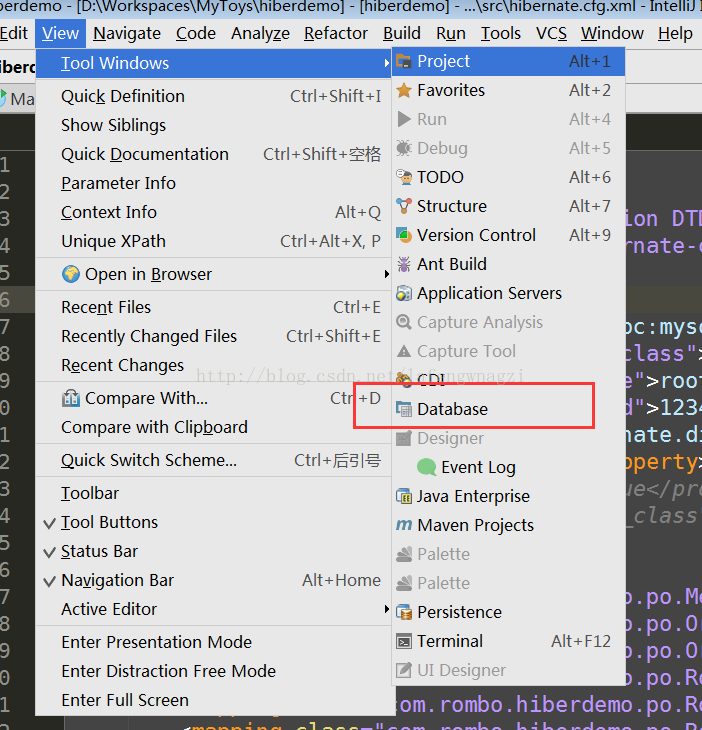Expand the Active Editor submenu arrow
Image resolution: width=702 pixels, height=730 pixels.
386,609
